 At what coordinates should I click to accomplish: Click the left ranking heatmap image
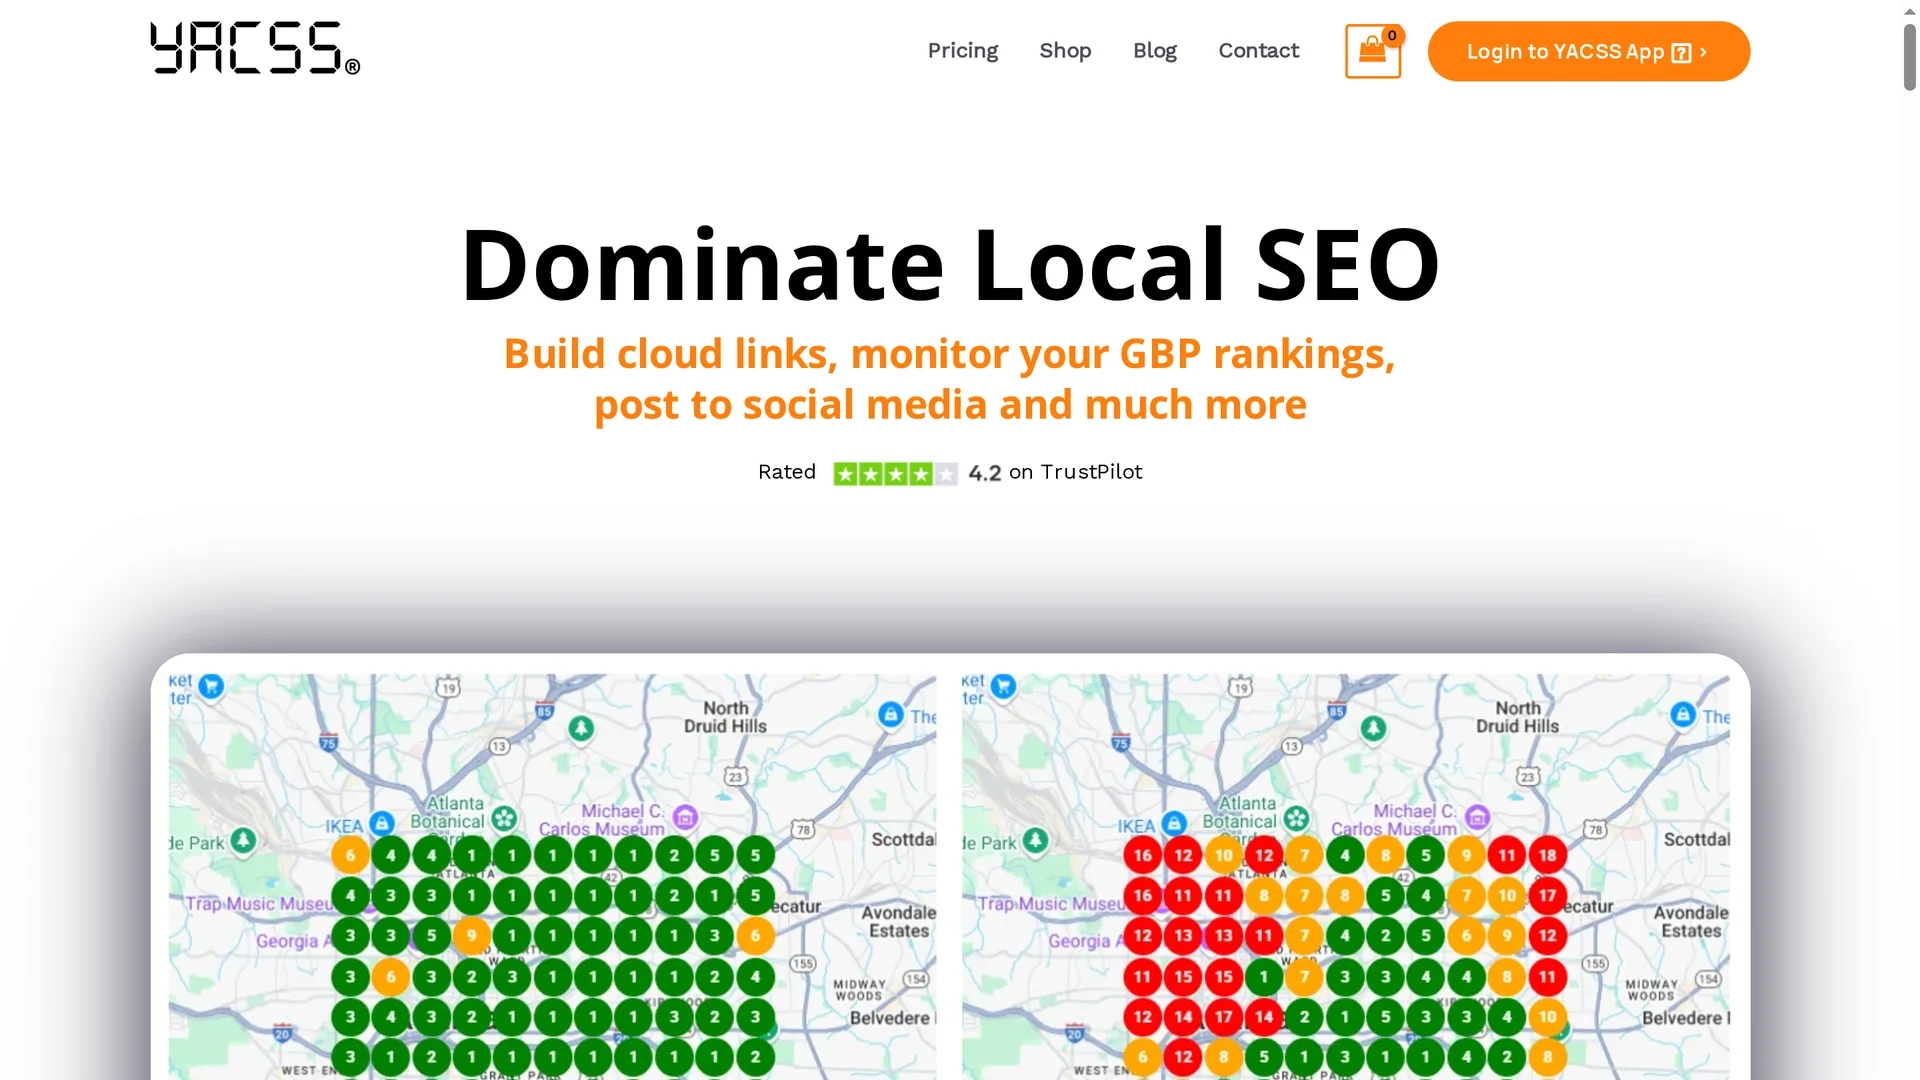(552, 876)
